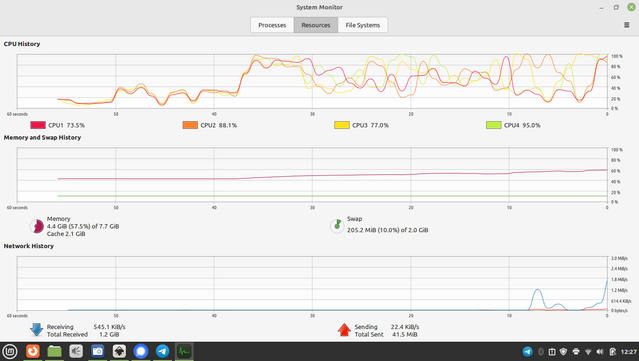Click the System Monitor taskbar icon
Image resolution: width=639 pixels, height=361 pixels.
[184, 351]
